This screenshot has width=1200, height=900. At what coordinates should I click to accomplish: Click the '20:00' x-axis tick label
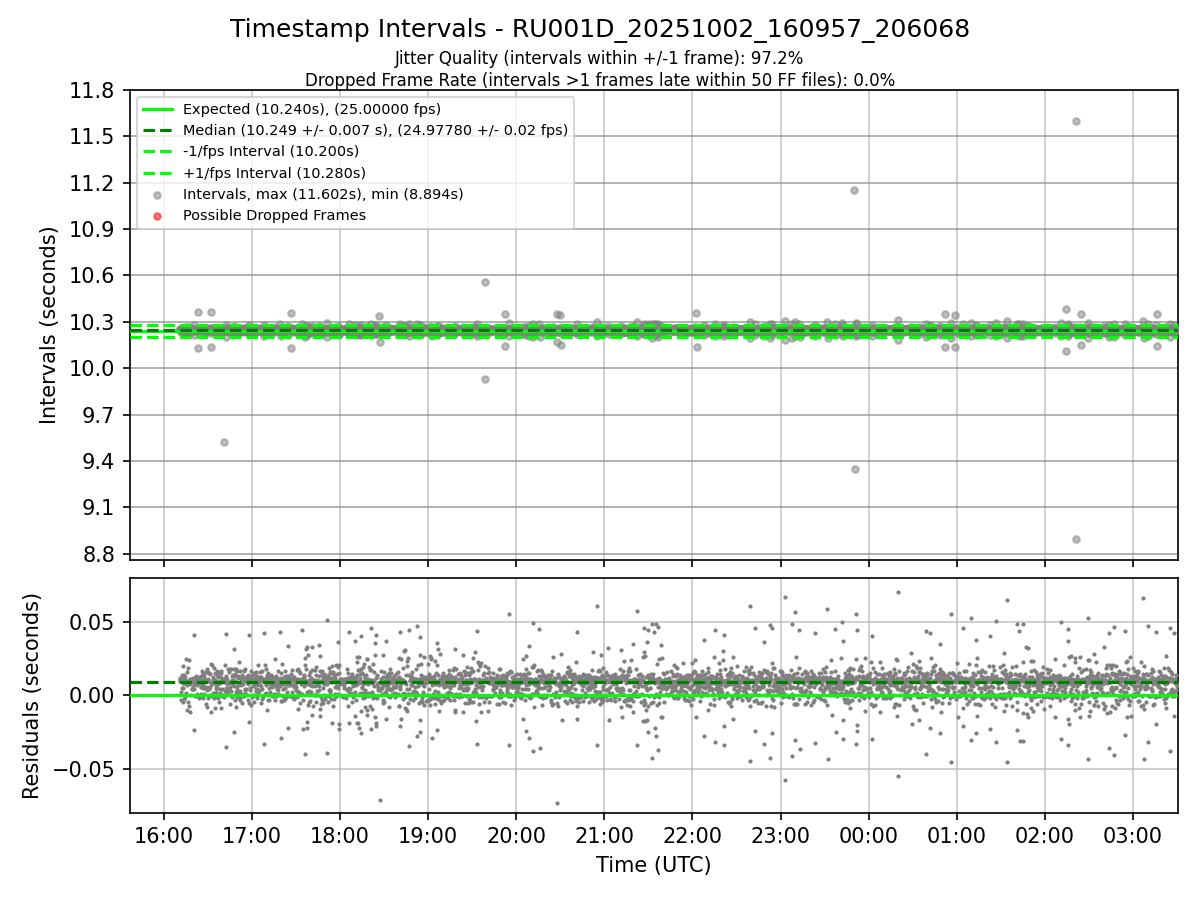point(515,834)
